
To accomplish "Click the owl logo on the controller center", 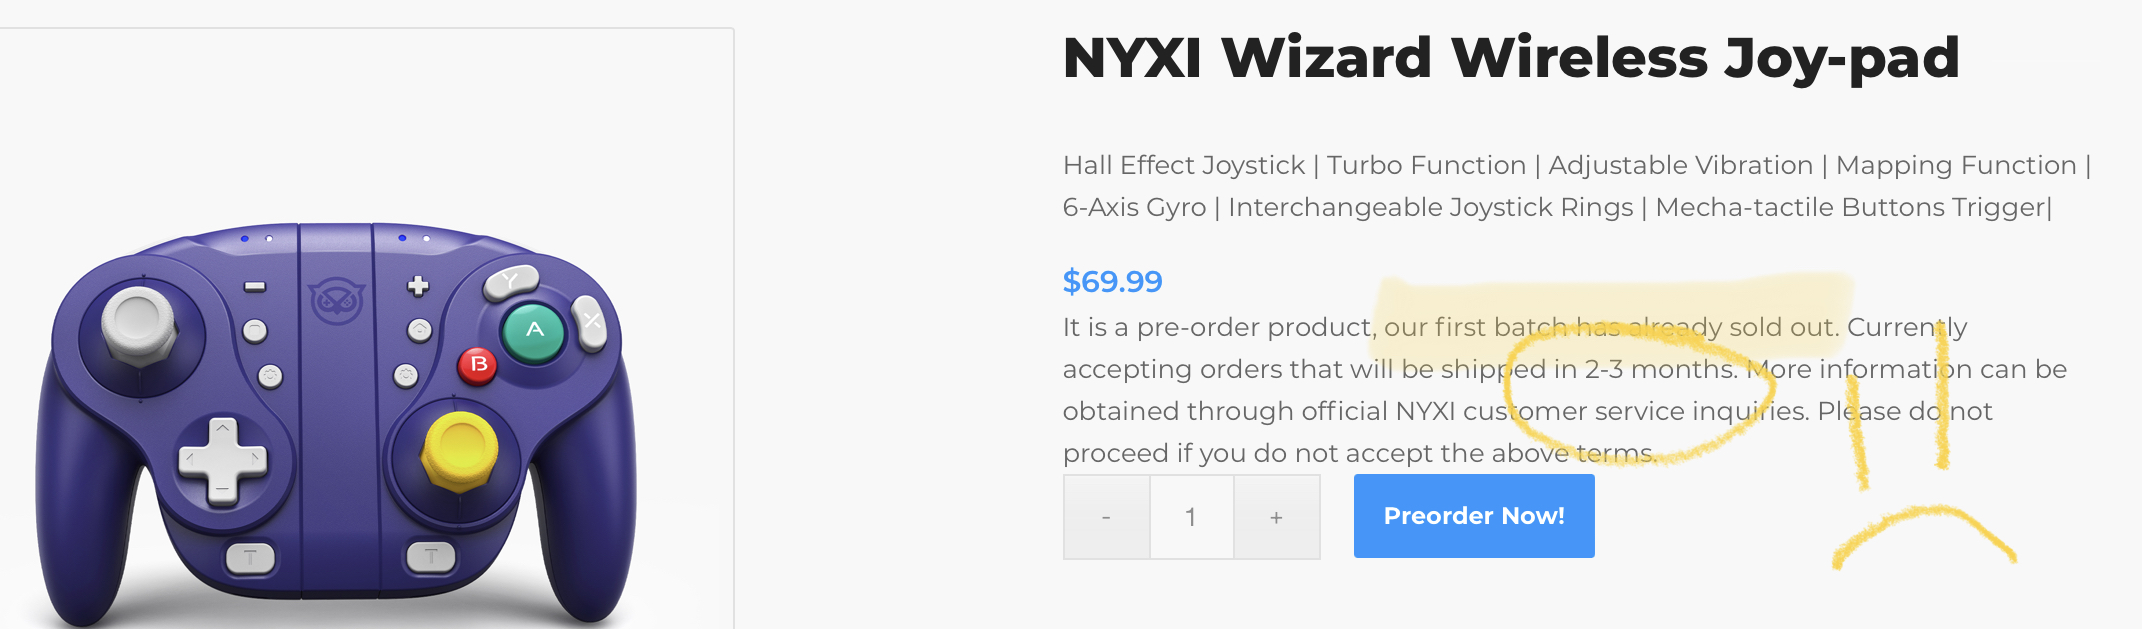I will coord(337,299).
